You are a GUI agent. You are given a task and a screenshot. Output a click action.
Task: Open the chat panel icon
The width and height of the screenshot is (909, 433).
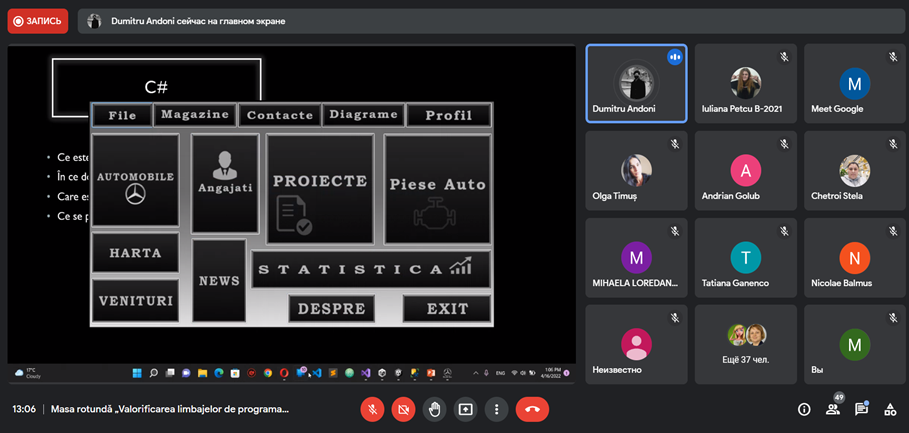click(x=861, y=409)
